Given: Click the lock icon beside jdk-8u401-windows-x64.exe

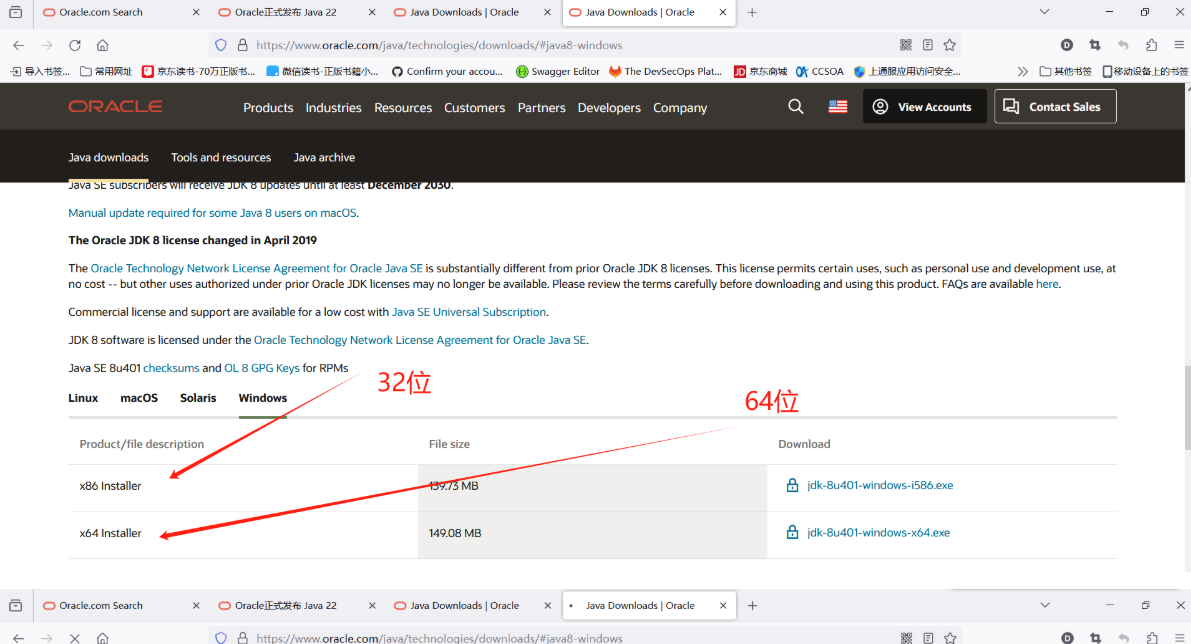Looking at the screenshot, I should (x=792, y=532).
